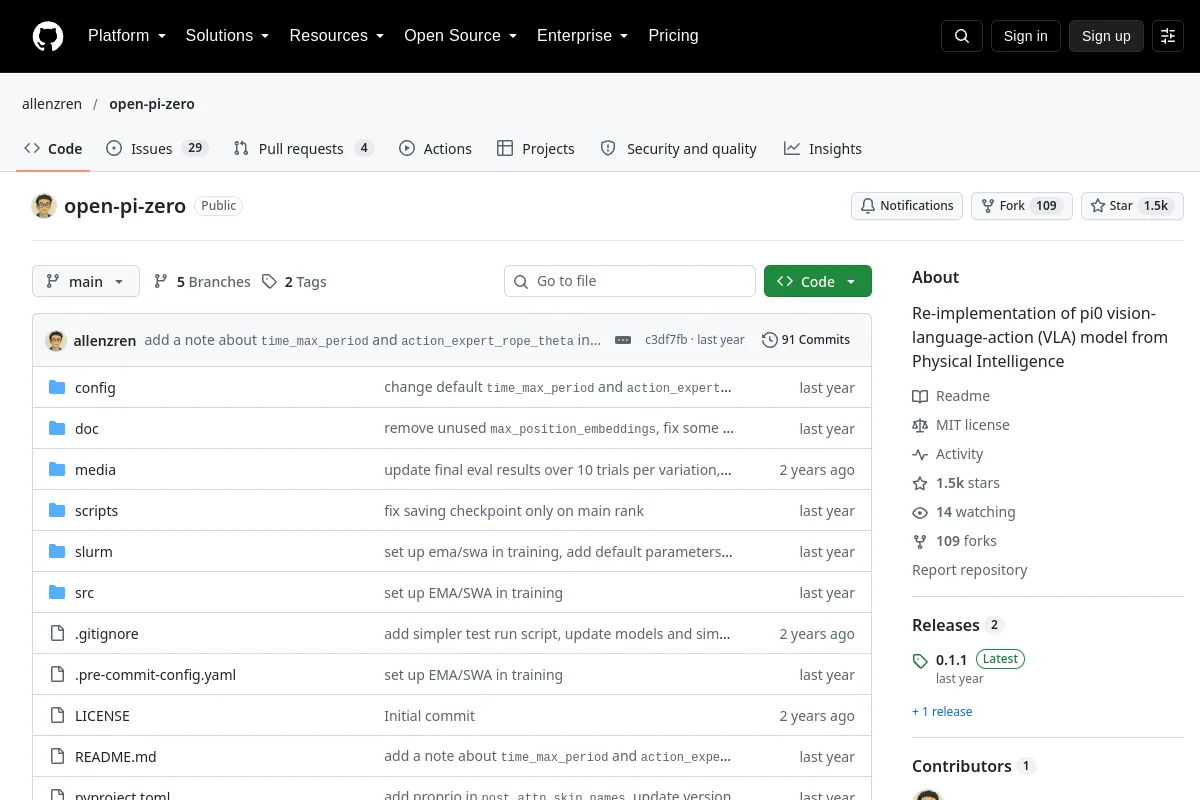Click the pulse icon beside Activity

(x=920, y=454)
